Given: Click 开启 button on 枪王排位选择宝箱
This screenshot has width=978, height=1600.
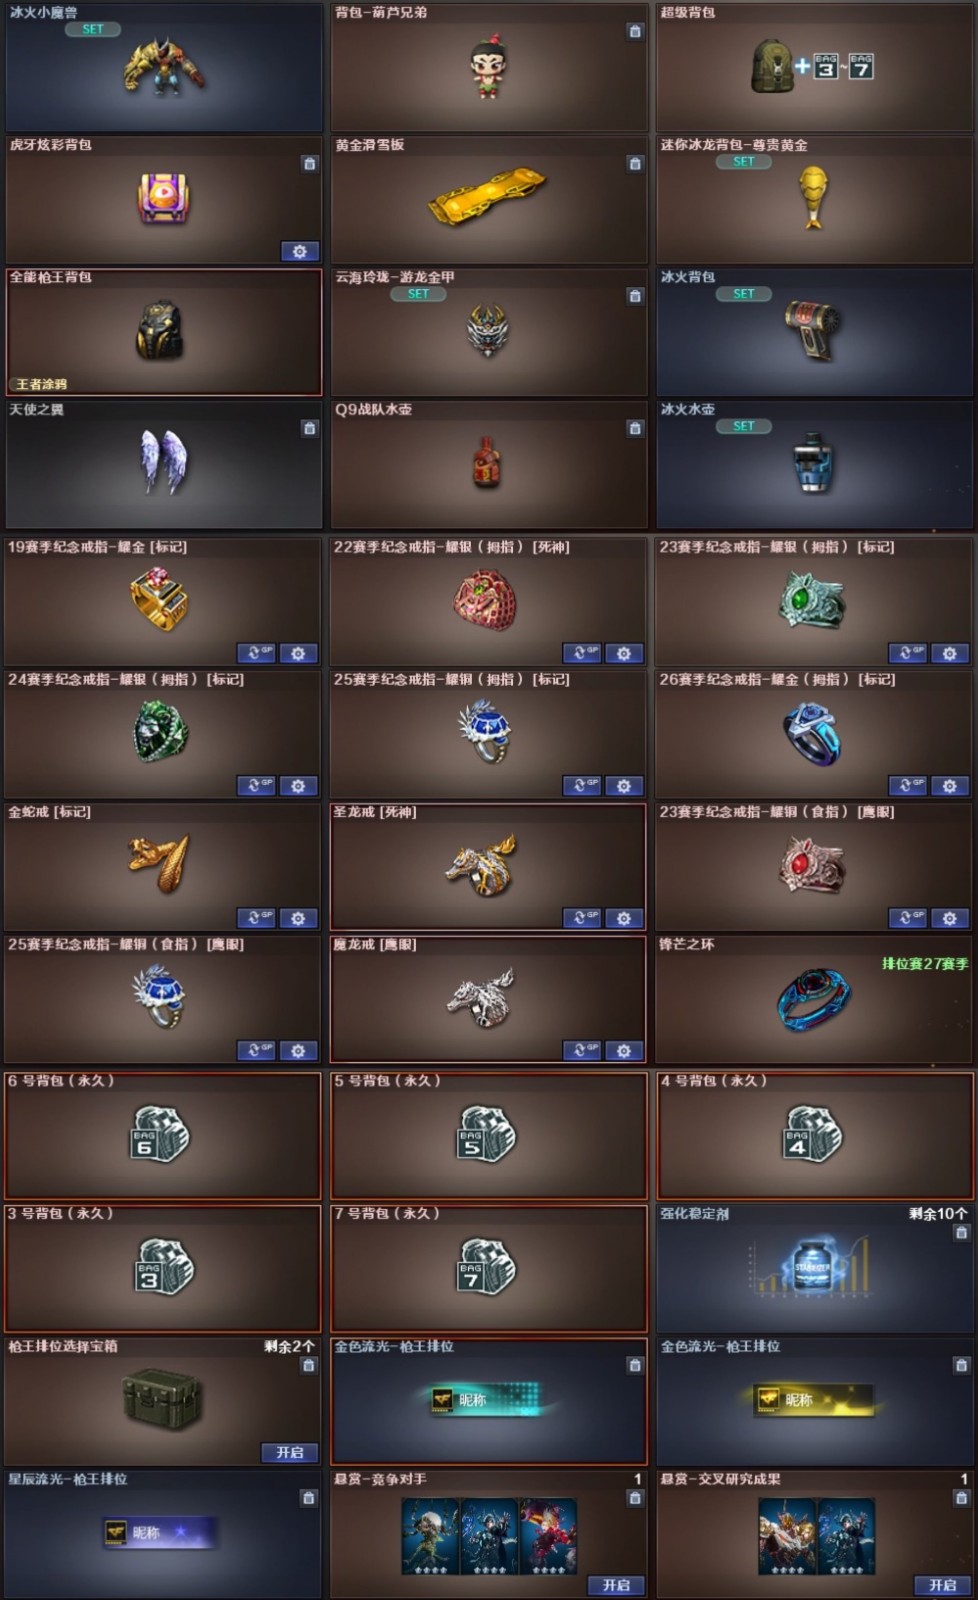Looking at the screenshot, I should coord(290,1452).
